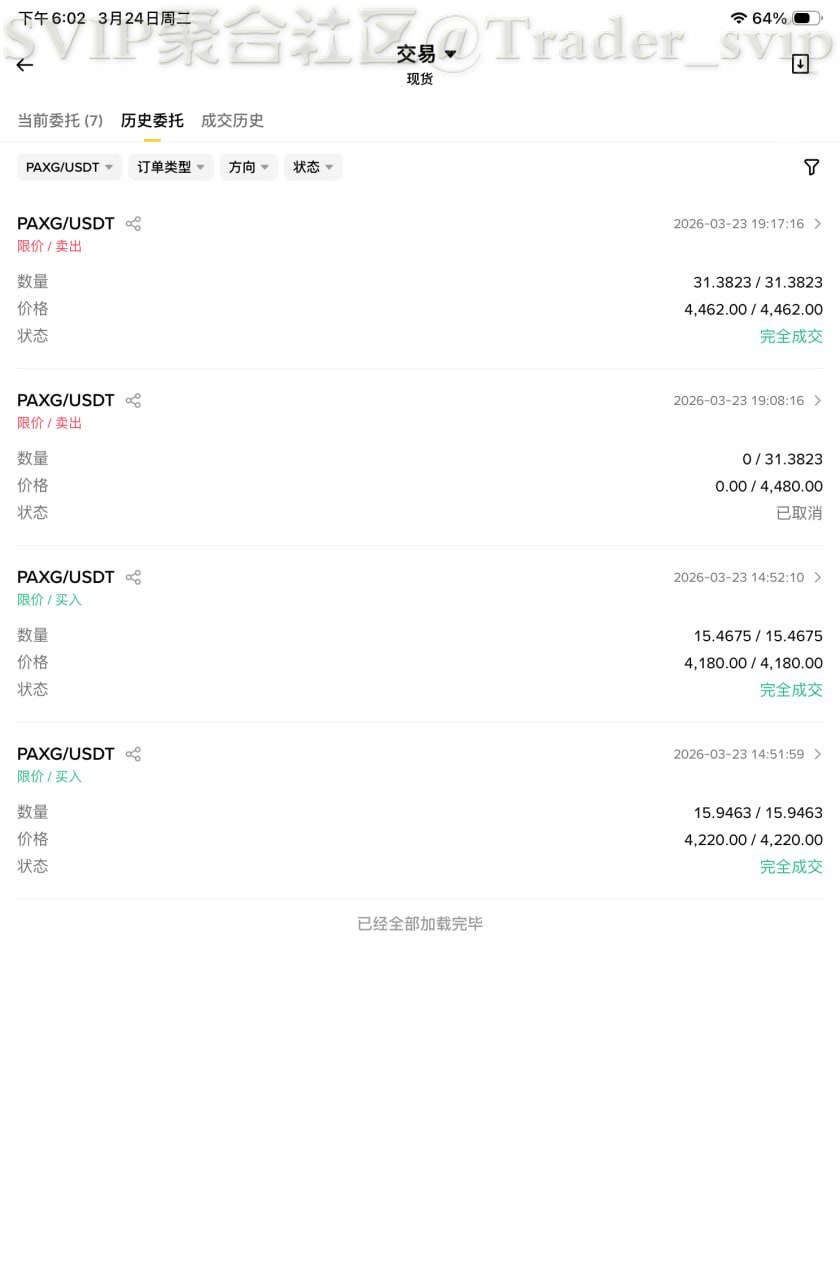Image resolution: width=840 pixels, height=1280 pixels.
Task: Expand the 状态 status filter
Action: coord(313,167)
